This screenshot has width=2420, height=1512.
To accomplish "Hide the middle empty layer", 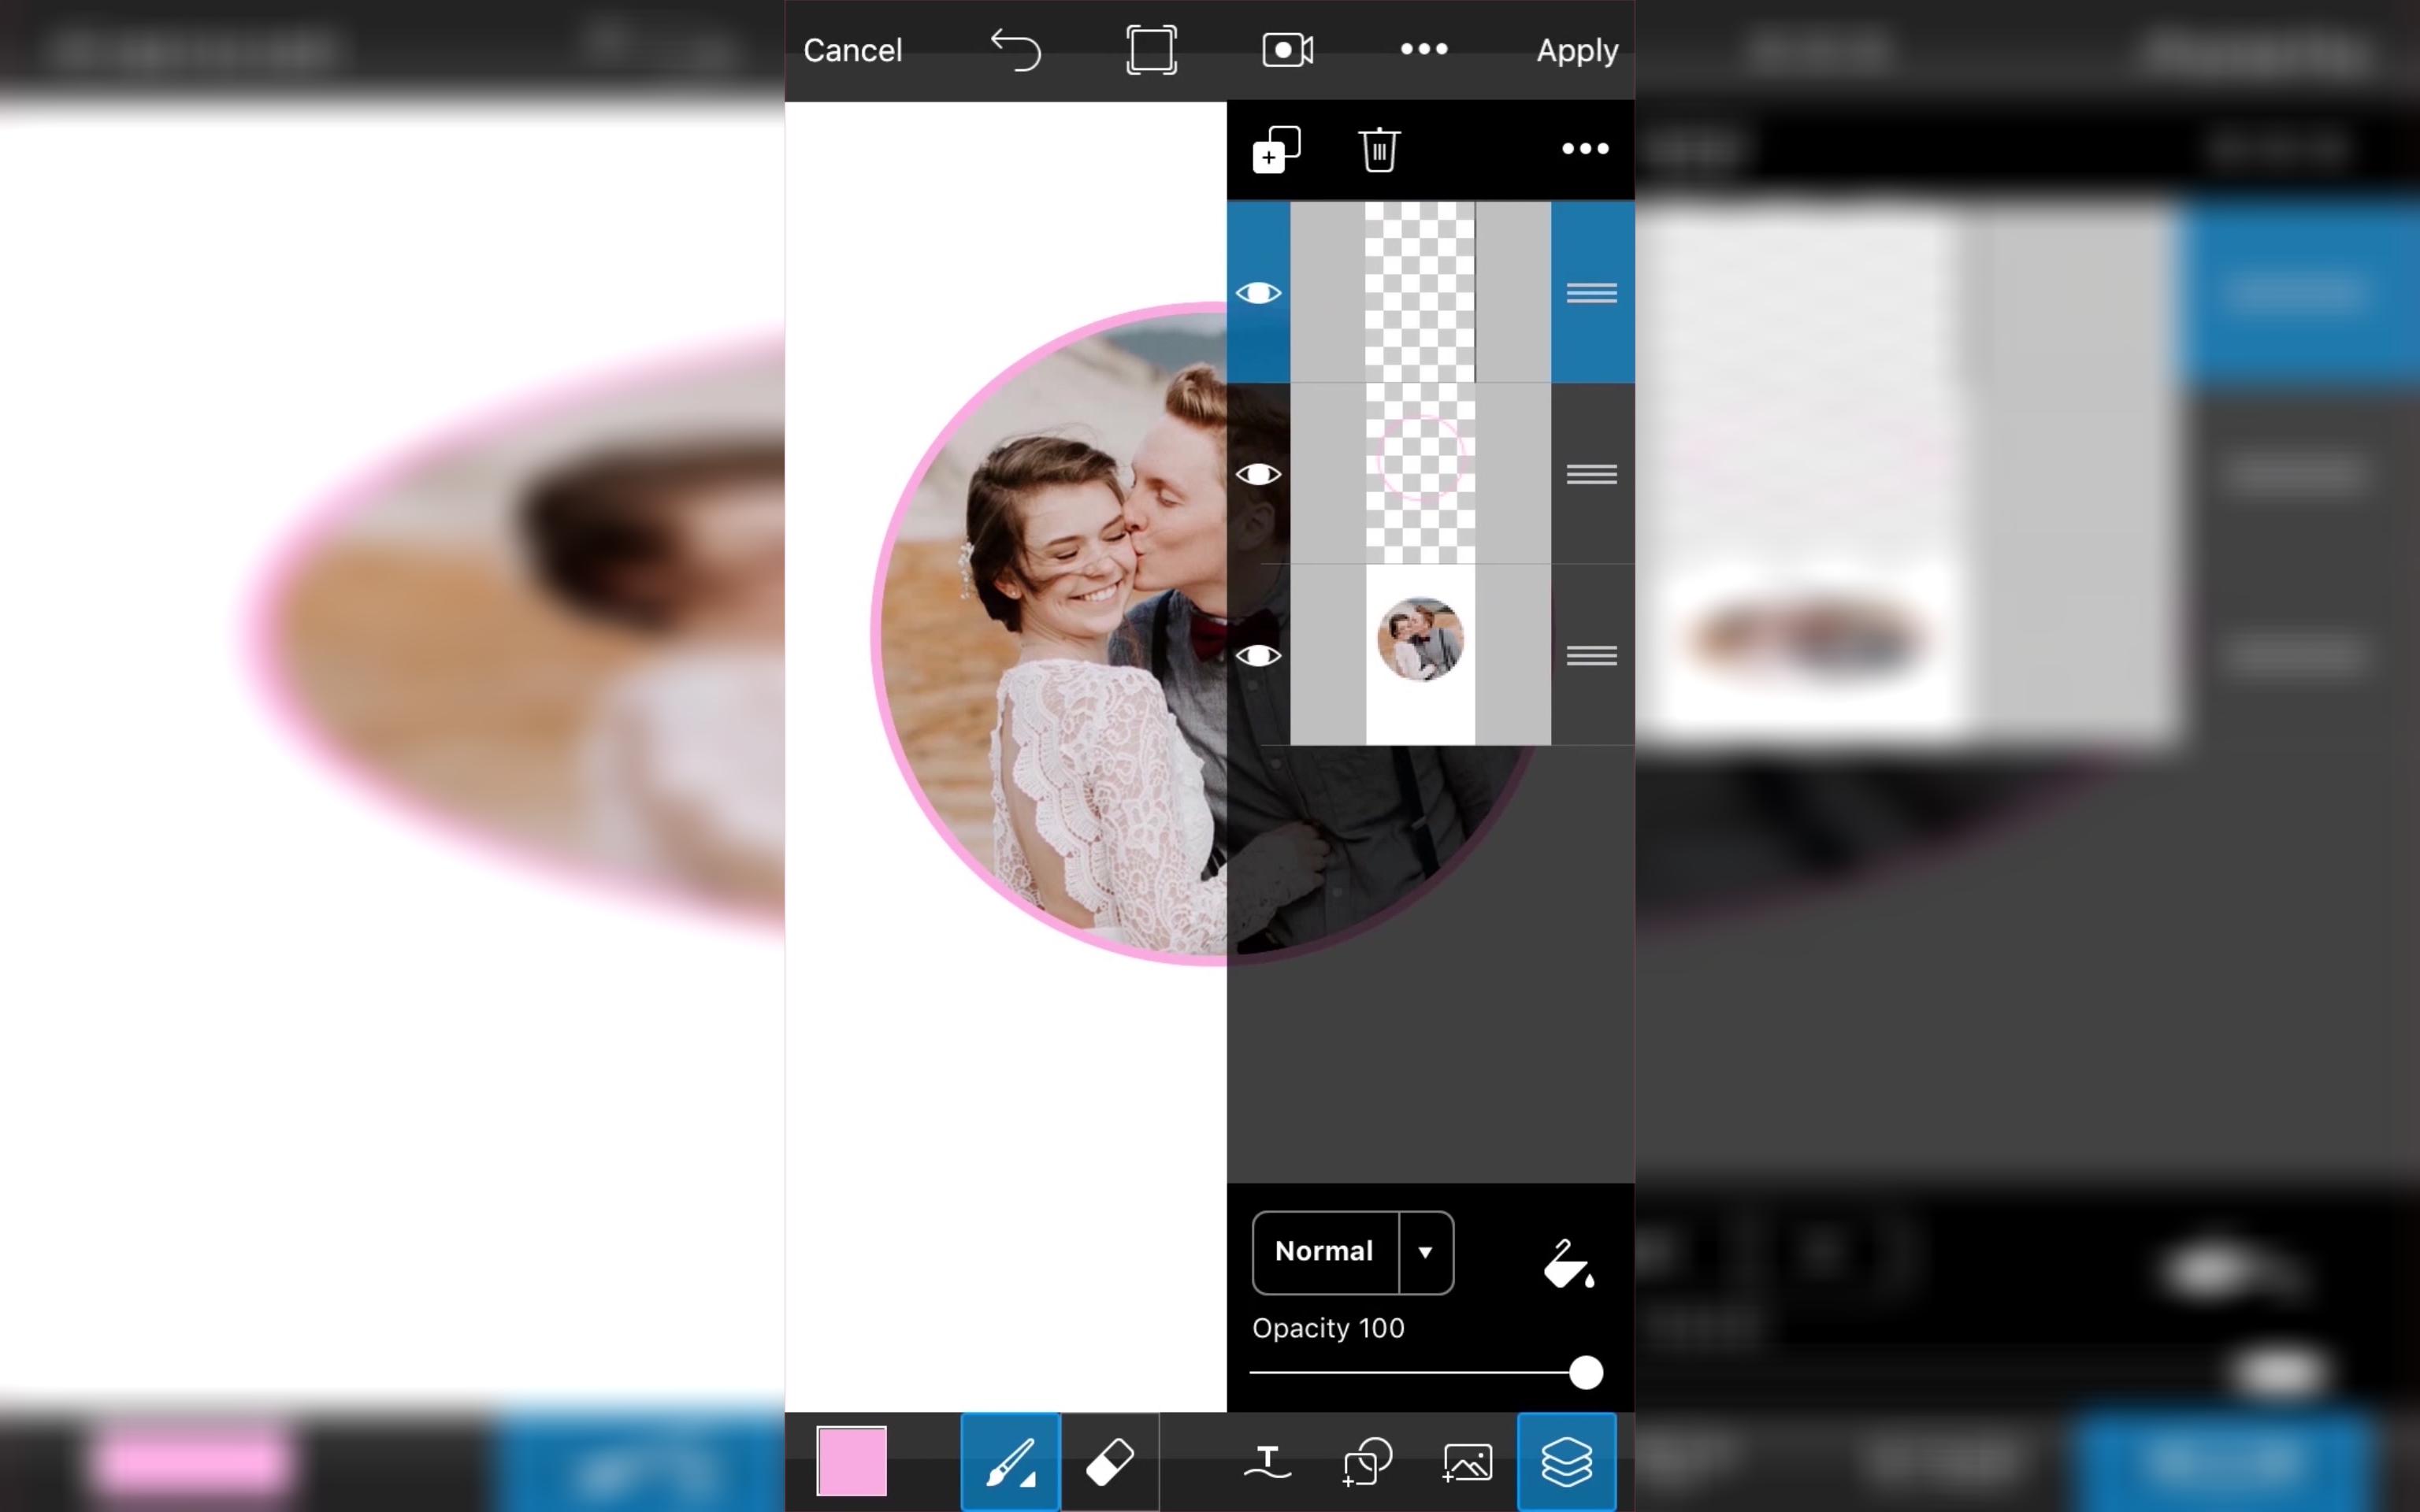I will [x=1258, y=474].
